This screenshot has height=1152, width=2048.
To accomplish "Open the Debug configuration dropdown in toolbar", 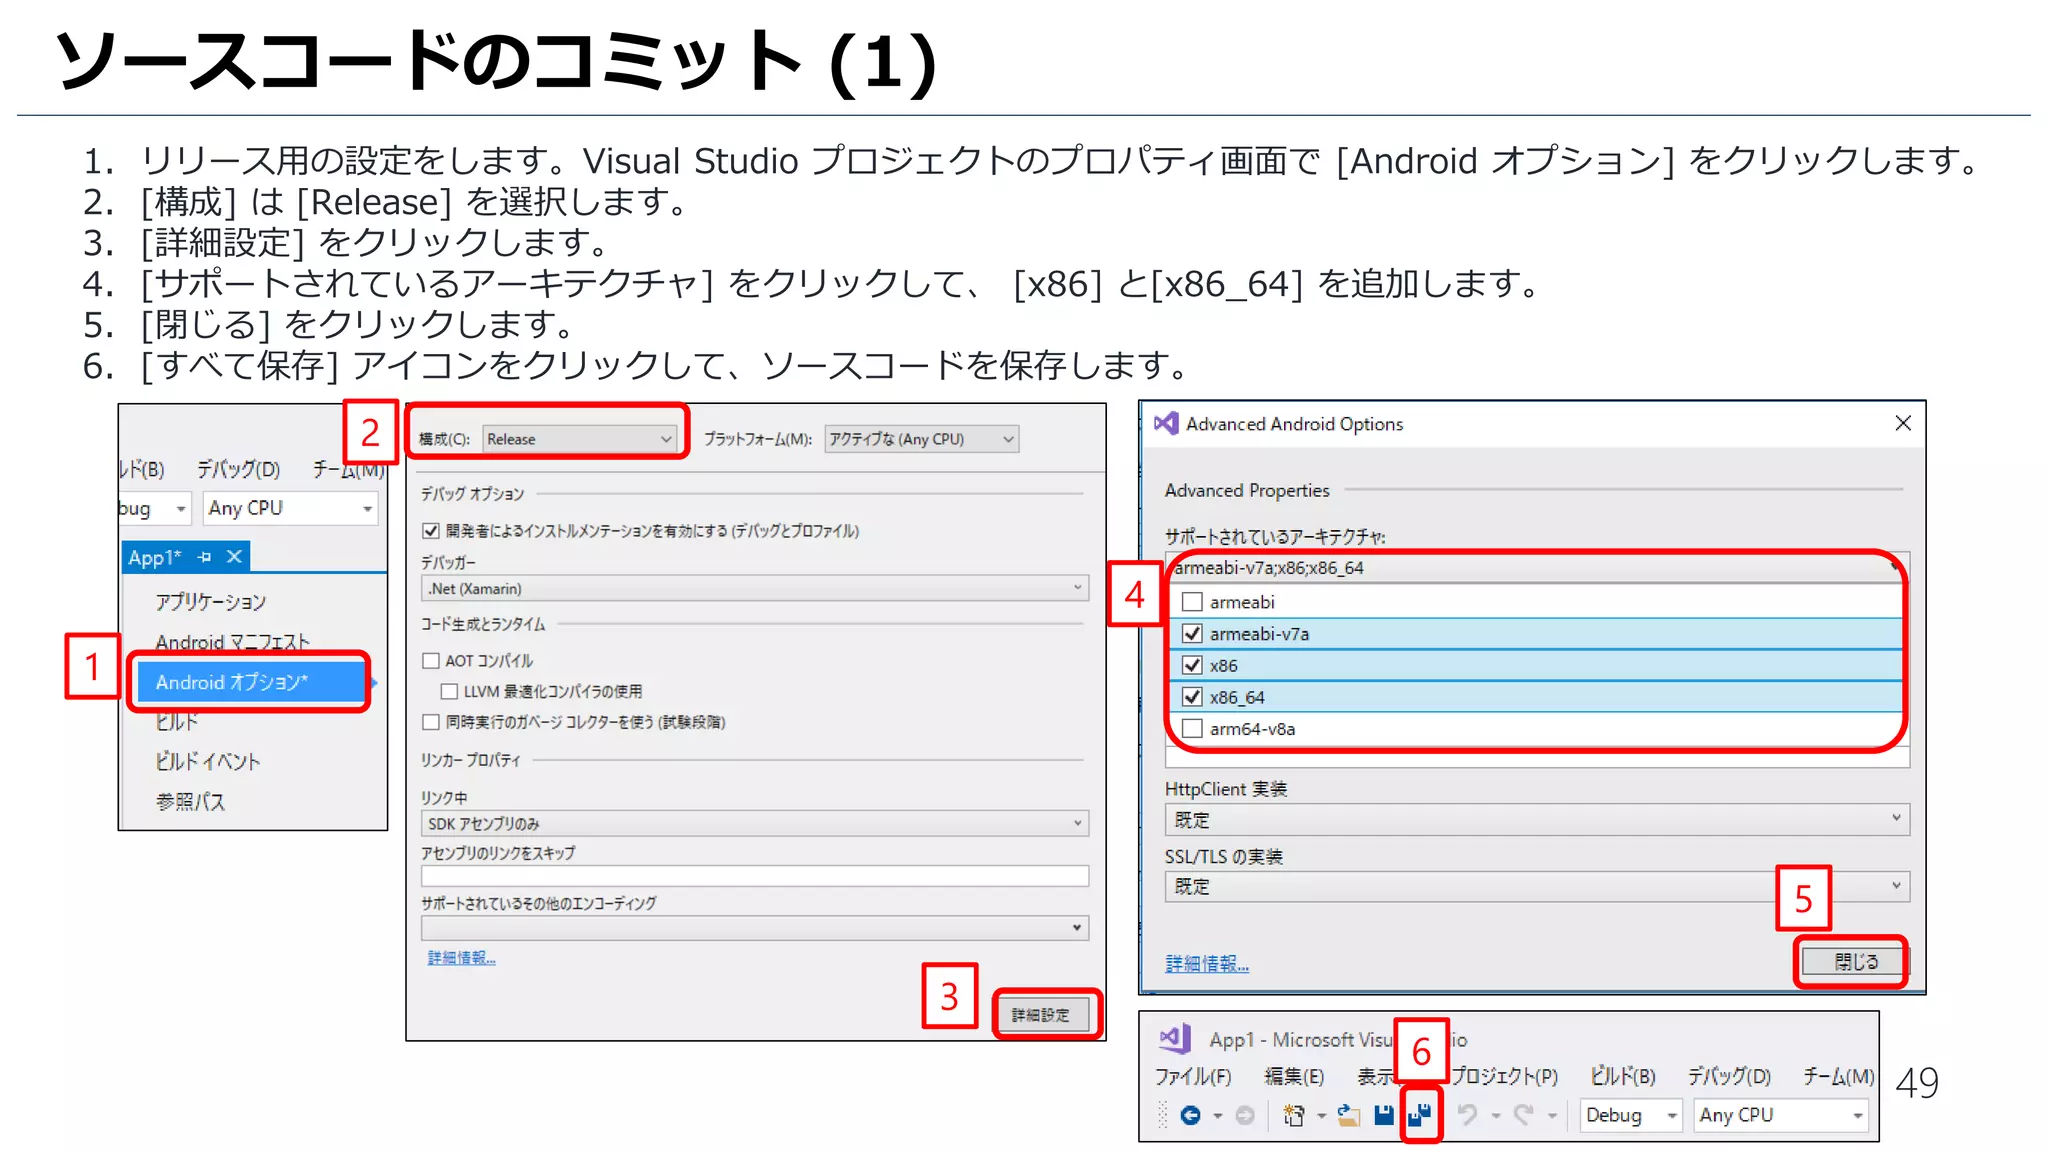I will (x=1630, y=1115).
